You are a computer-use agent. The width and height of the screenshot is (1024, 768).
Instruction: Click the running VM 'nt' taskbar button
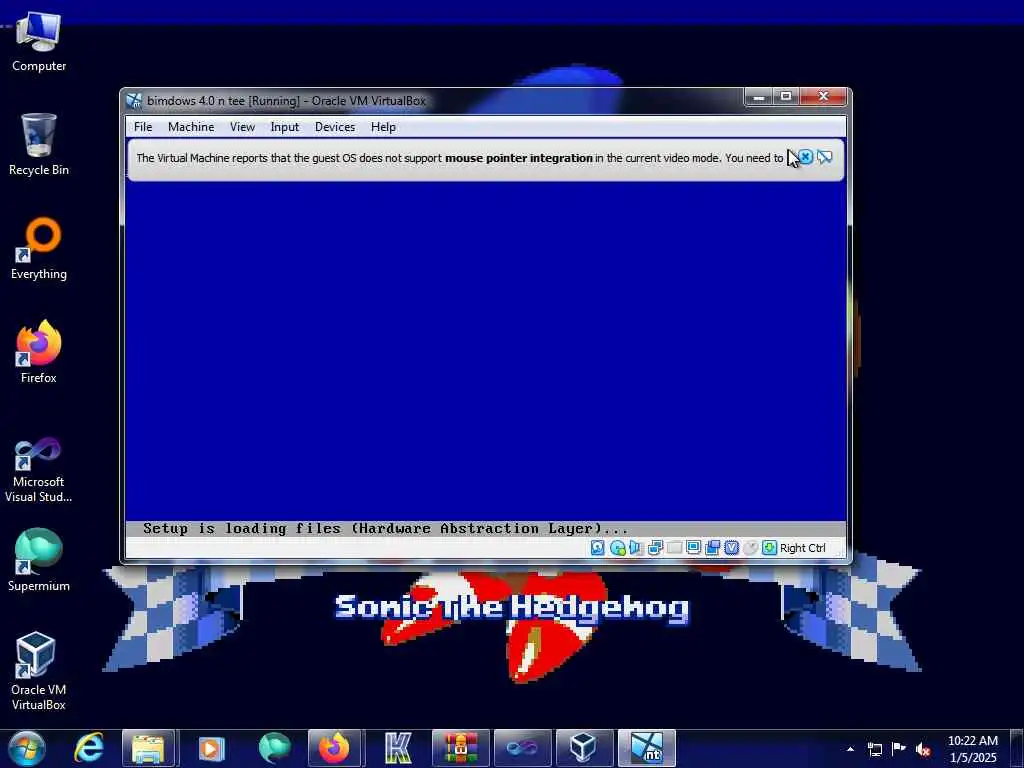coord(647,748)
